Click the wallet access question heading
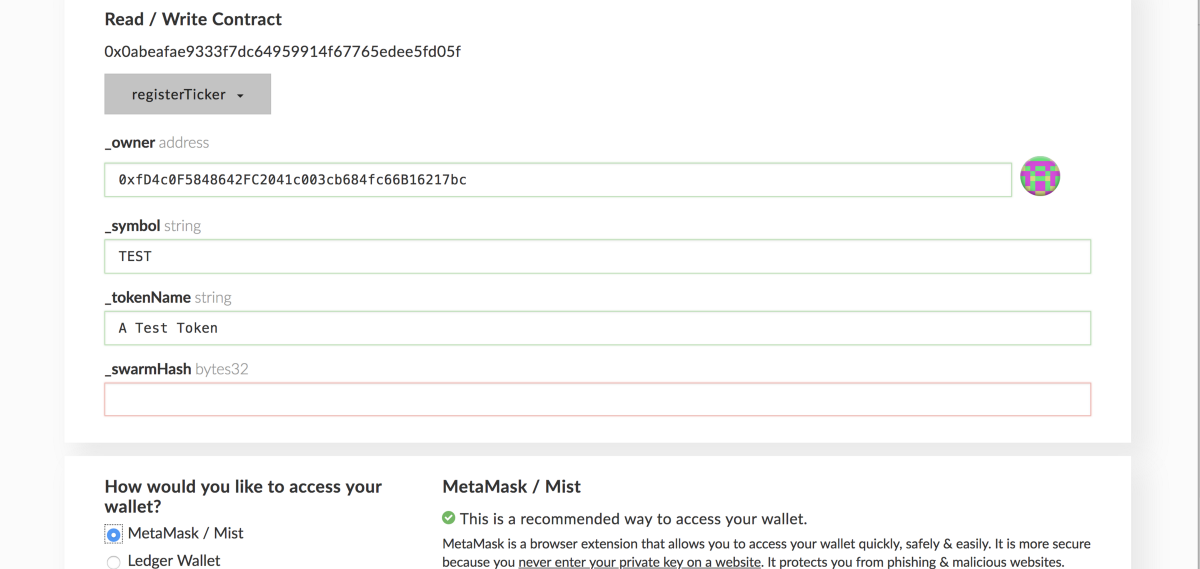 coord(243,496)
